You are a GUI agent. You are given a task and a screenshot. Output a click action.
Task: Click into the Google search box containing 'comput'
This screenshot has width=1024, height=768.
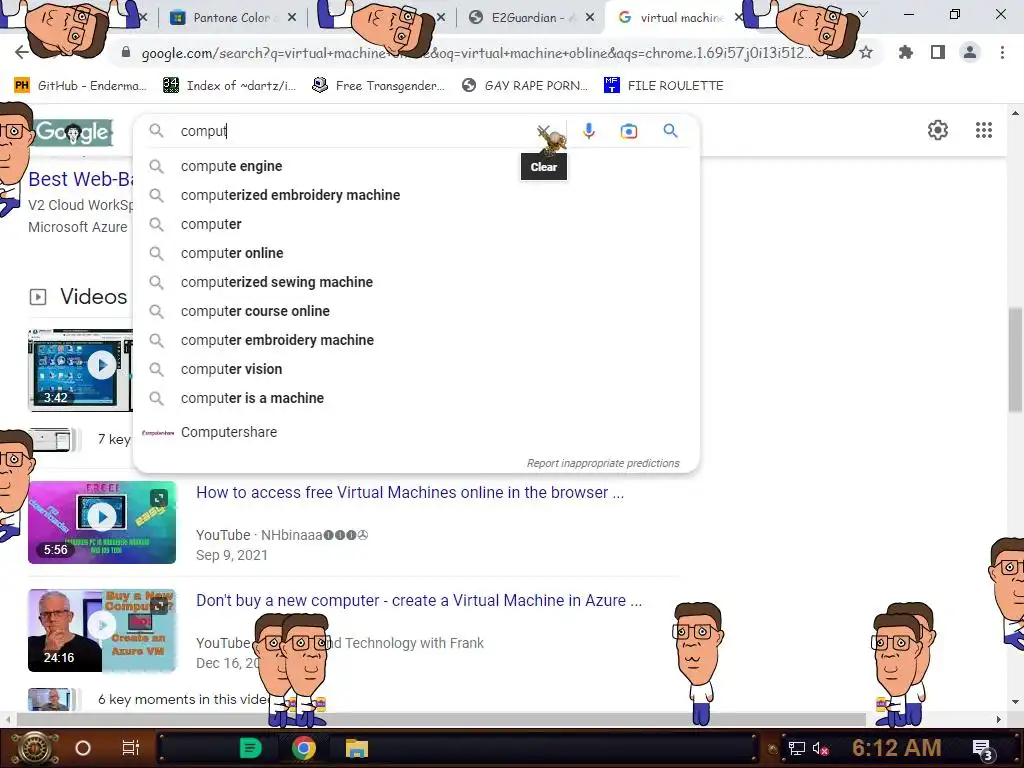pyautogui.click(x=353, y=131)
